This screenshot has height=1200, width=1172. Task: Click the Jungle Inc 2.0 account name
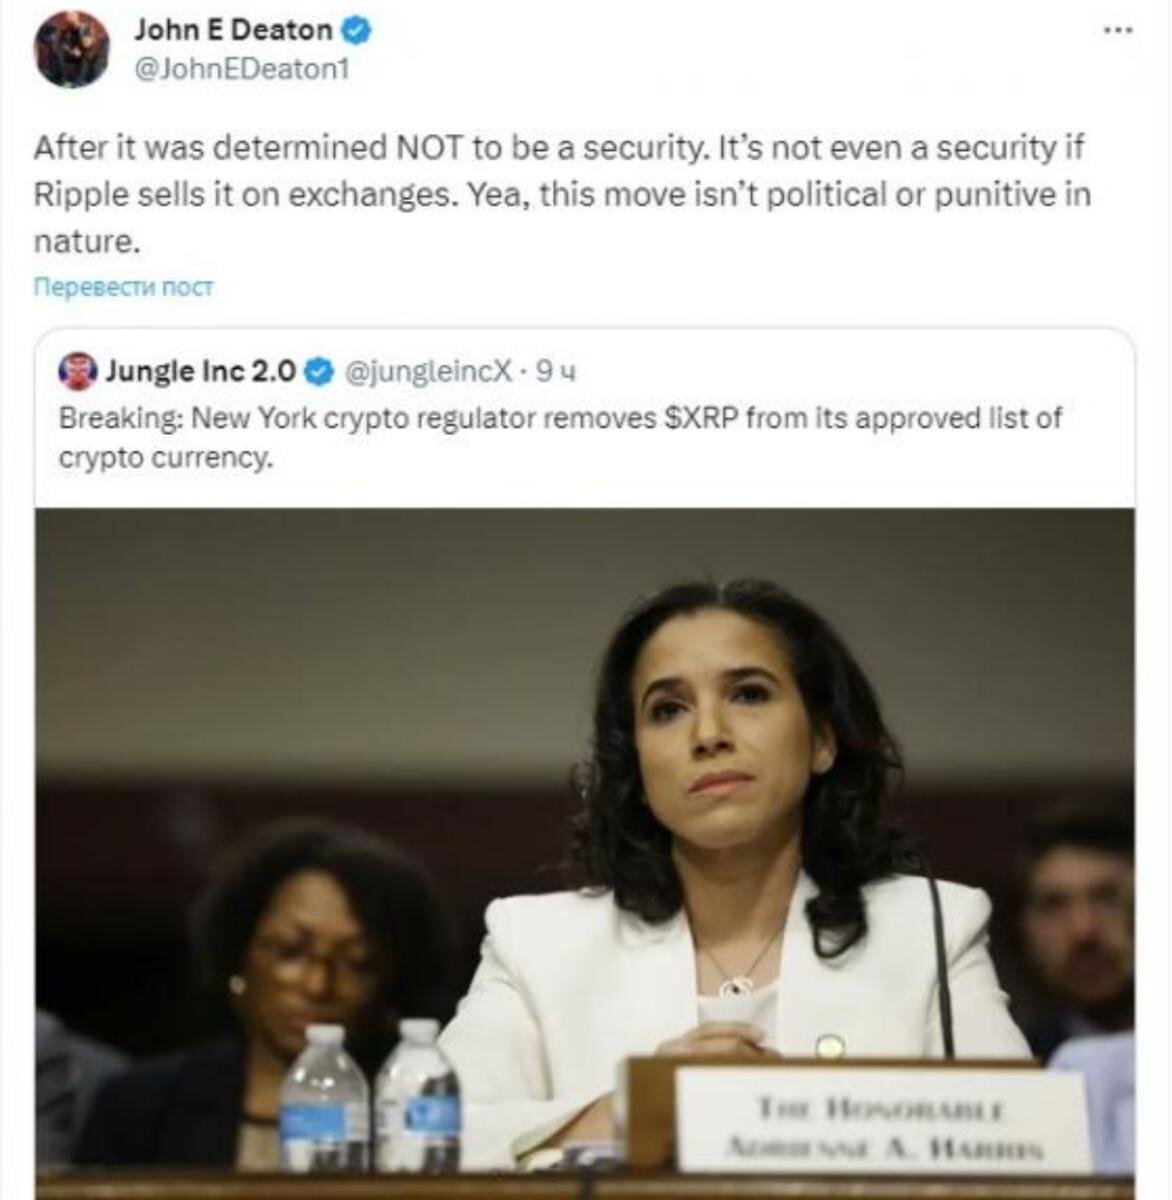pos(200,372)
